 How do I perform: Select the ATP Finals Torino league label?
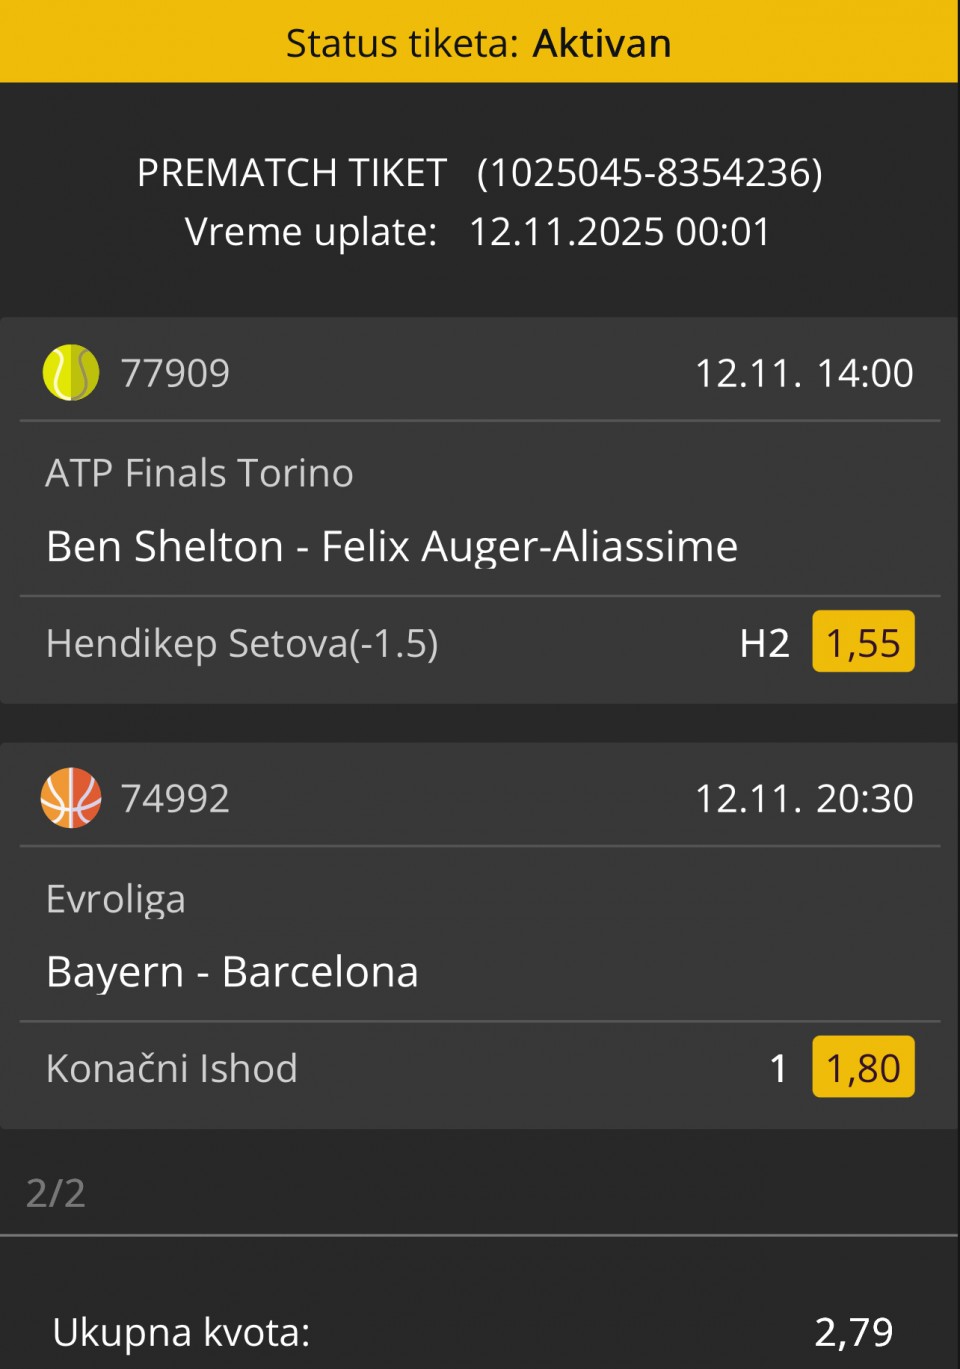[x=199, y=473]
